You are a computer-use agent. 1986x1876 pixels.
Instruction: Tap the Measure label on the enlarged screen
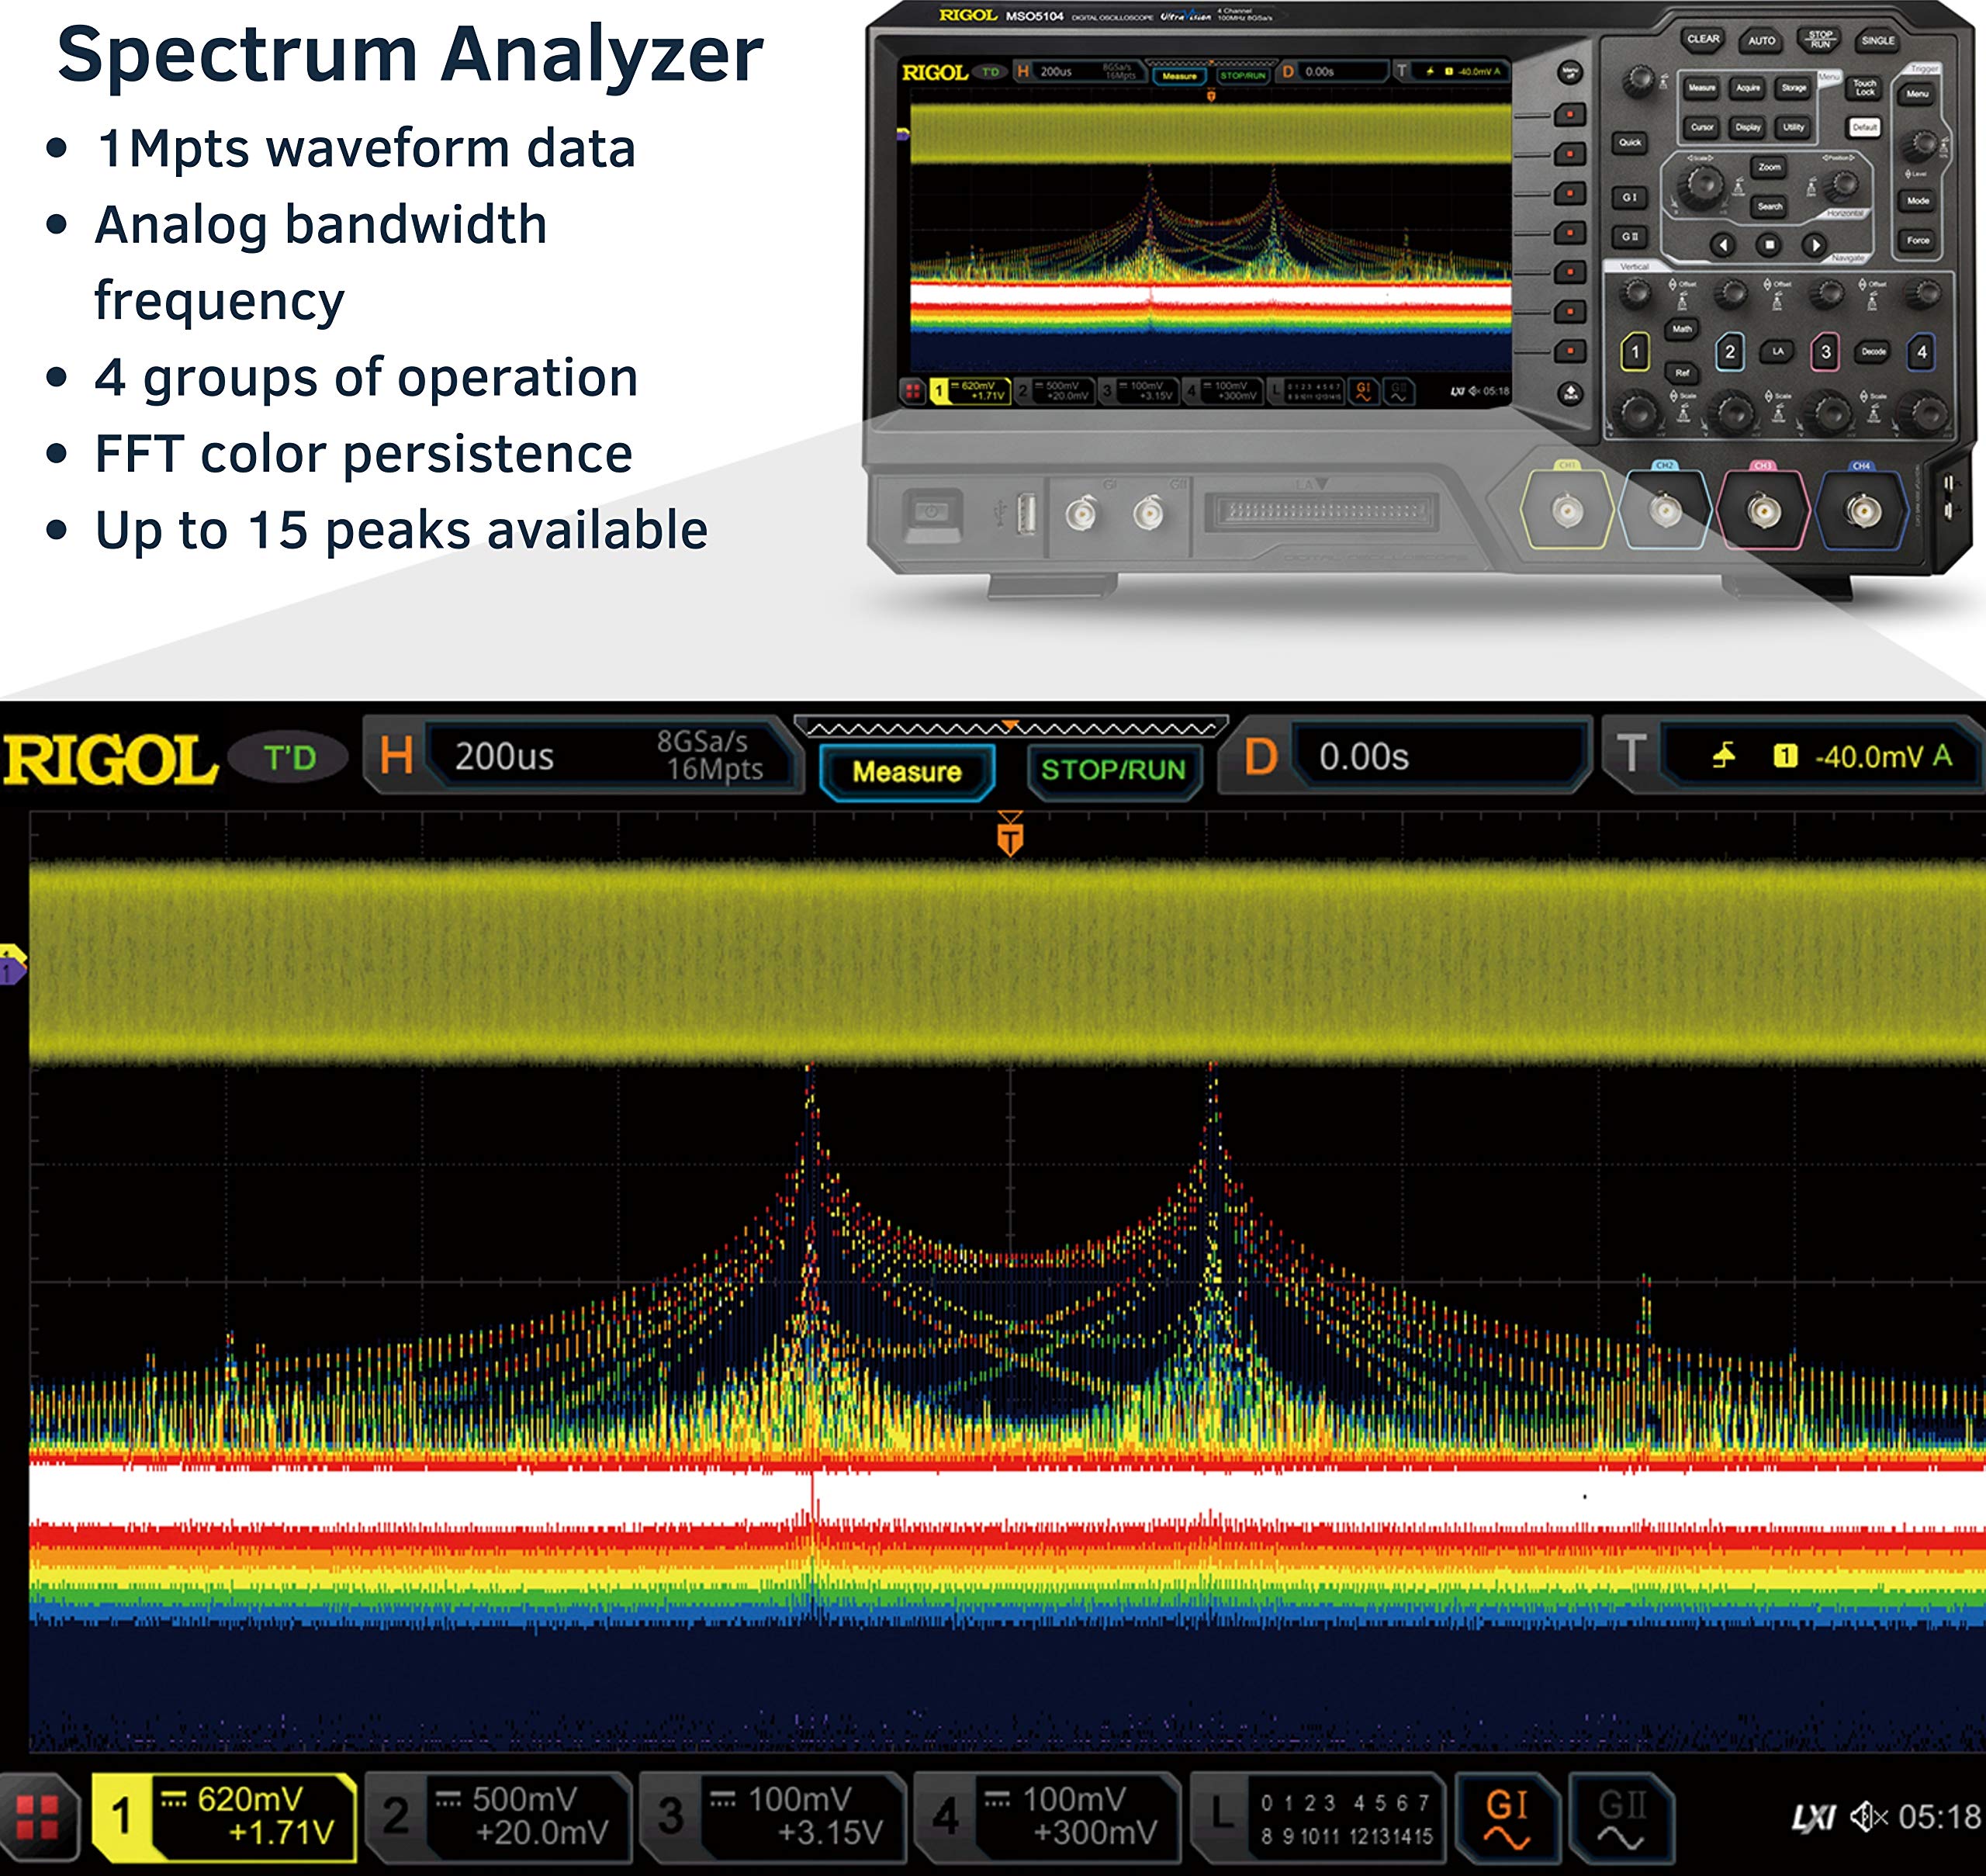(x=906, y=771)
